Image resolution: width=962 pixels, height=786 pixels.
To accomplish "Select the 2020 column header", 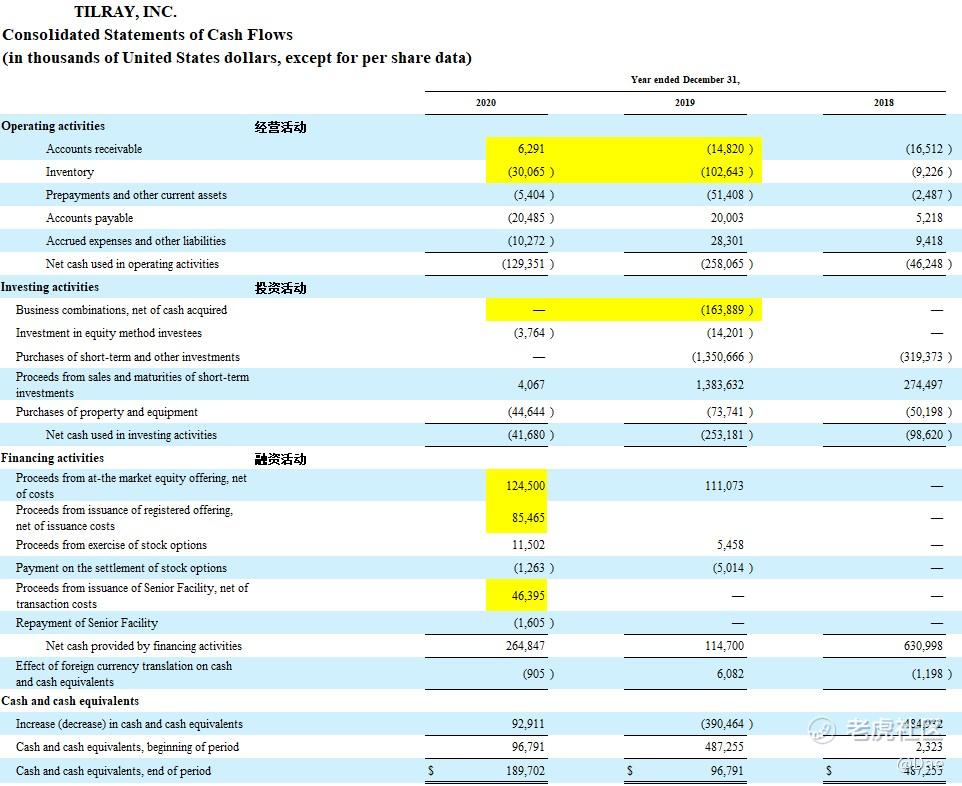I will (x=486, y=102).
